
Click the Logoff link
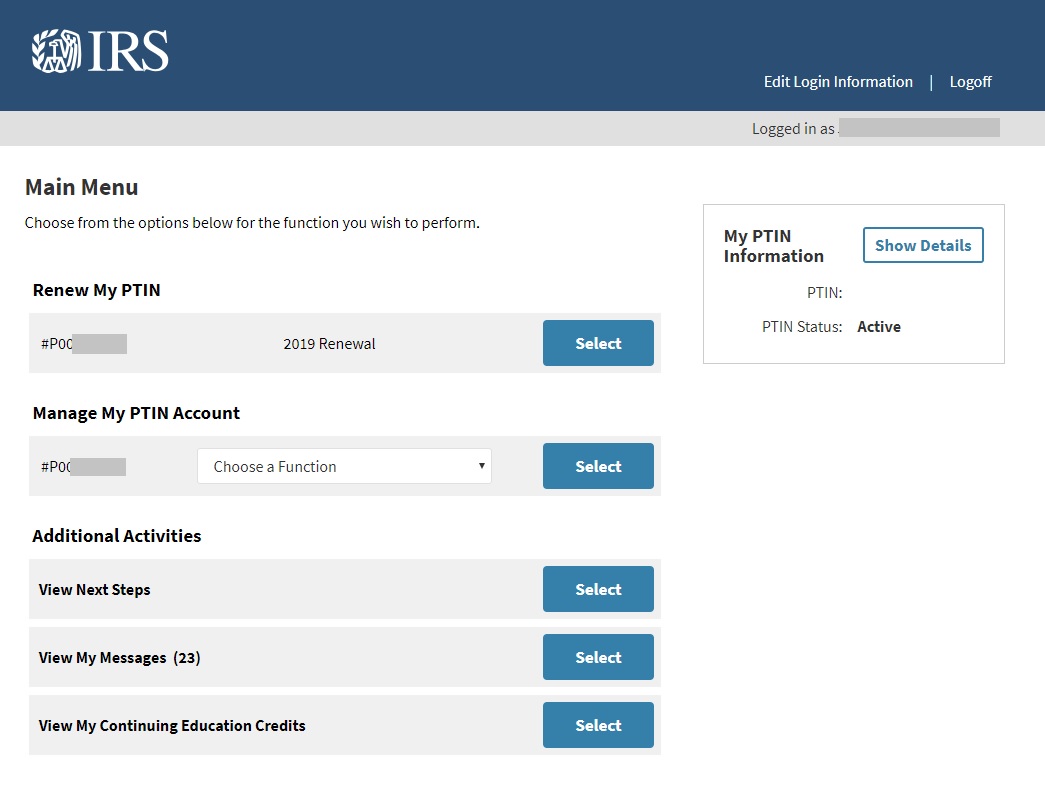point(970,82)
